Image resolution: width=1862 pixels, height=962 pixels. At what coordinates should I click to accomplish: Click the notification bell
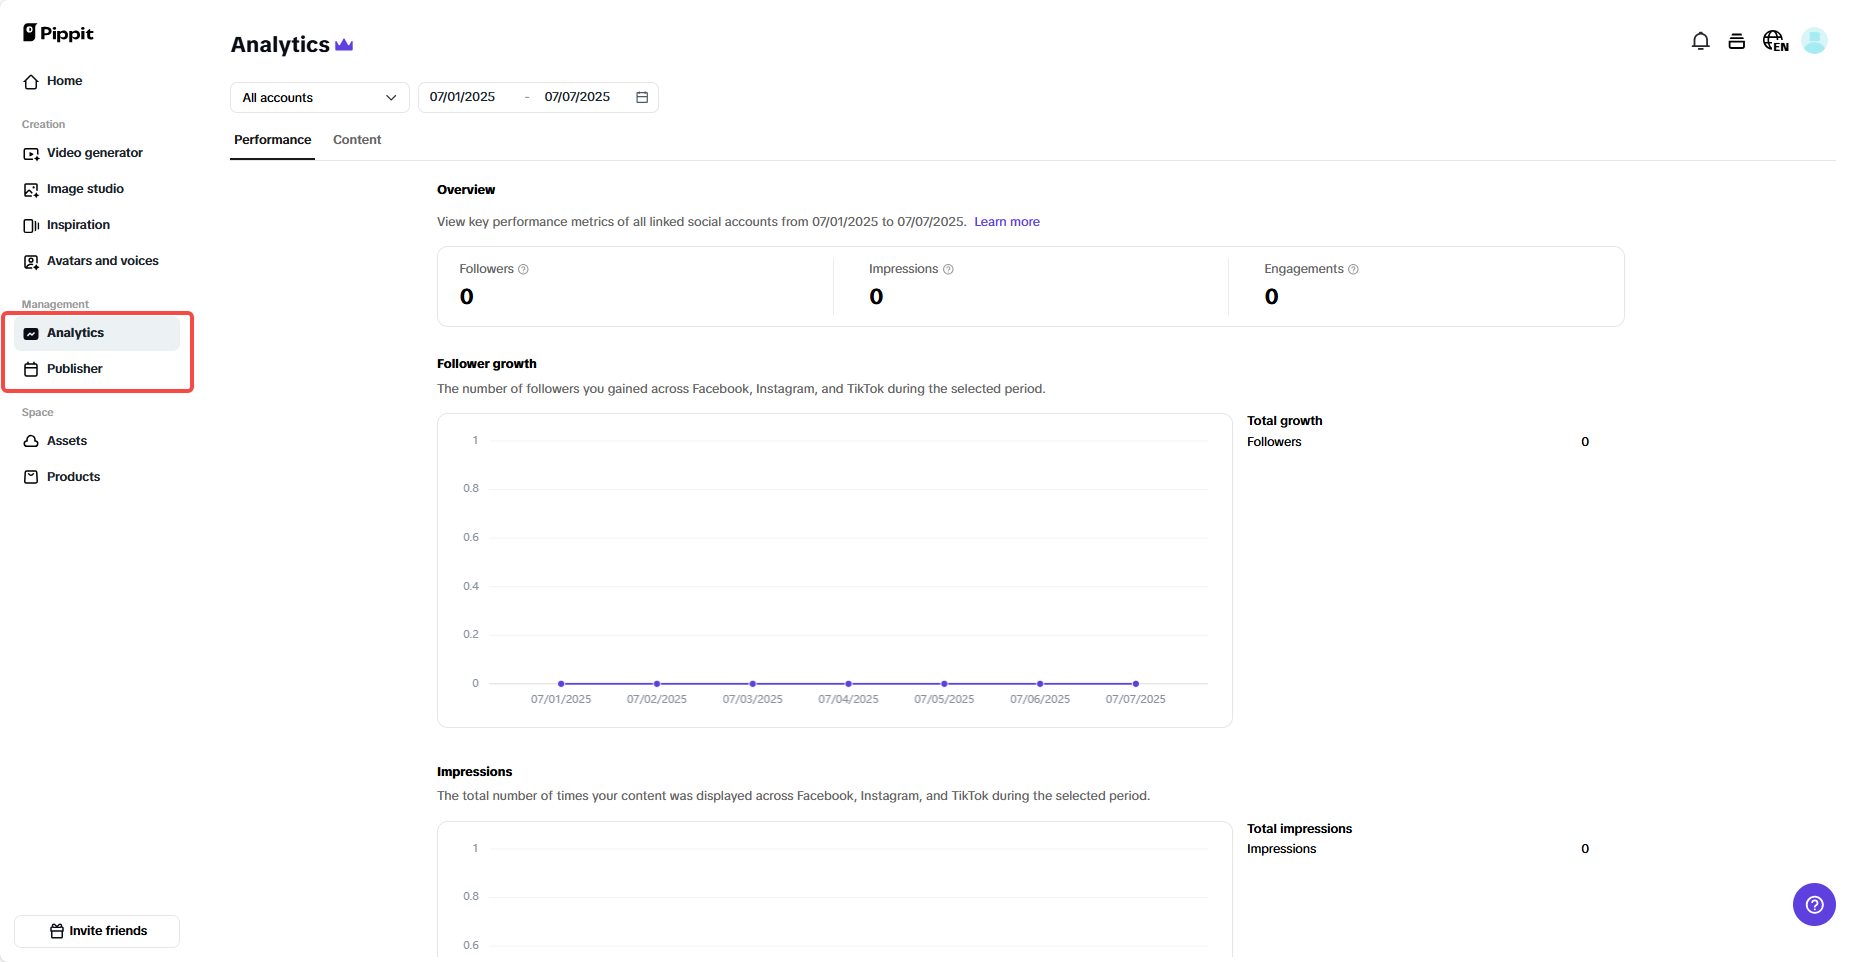point(1700,40)
